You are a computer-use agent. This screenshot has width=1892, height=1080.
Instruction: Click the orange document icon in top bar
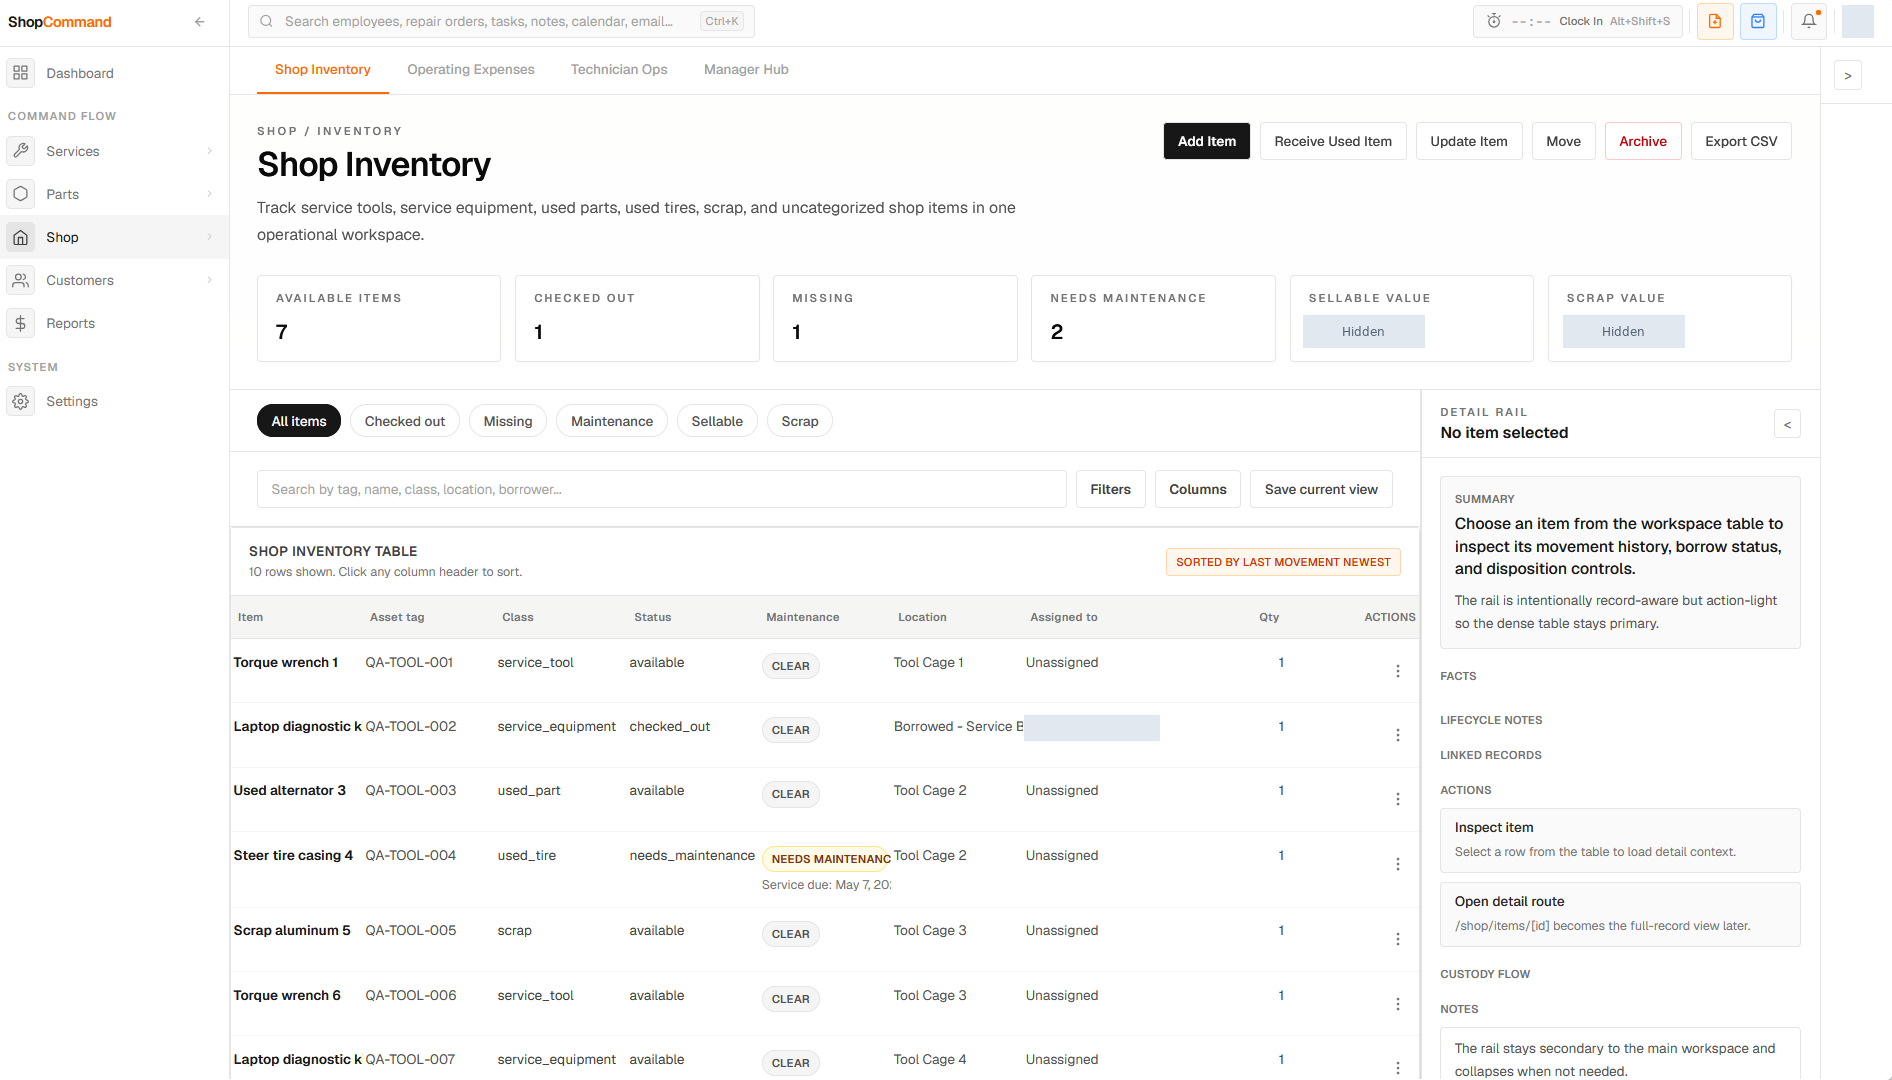coord(1715,21)
